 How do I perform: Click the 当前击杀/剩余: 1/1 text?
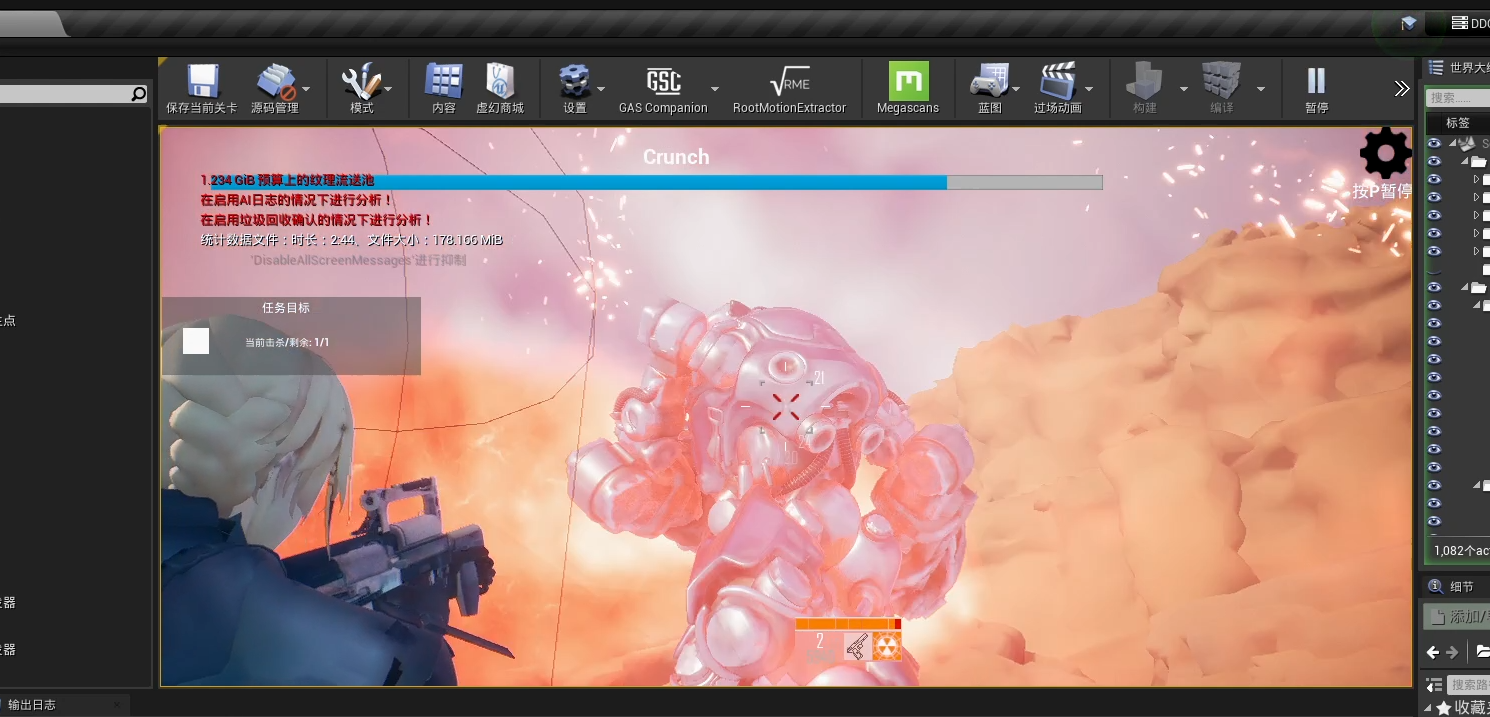287,342
